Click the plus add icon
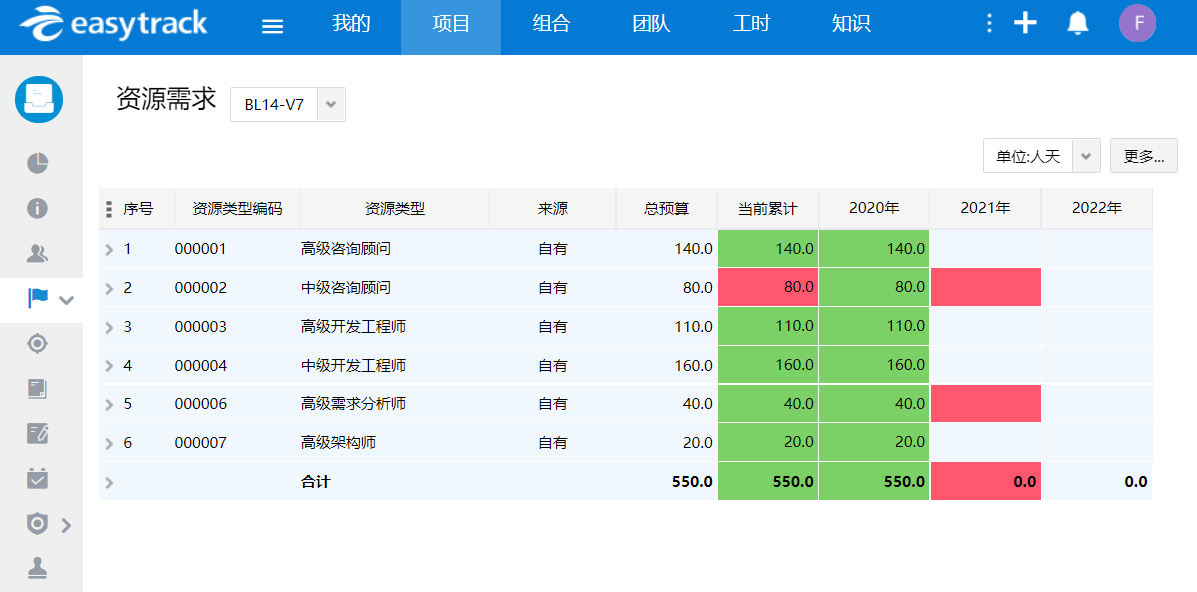 click(x=1025, y=24)
